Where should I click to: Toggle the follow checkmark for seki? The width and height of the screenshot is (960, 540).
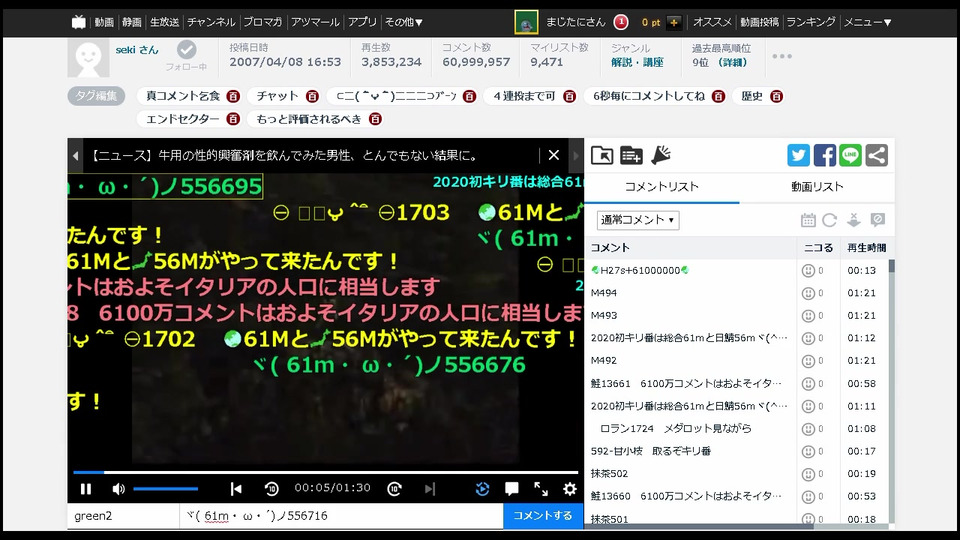(x=187, y=49)
